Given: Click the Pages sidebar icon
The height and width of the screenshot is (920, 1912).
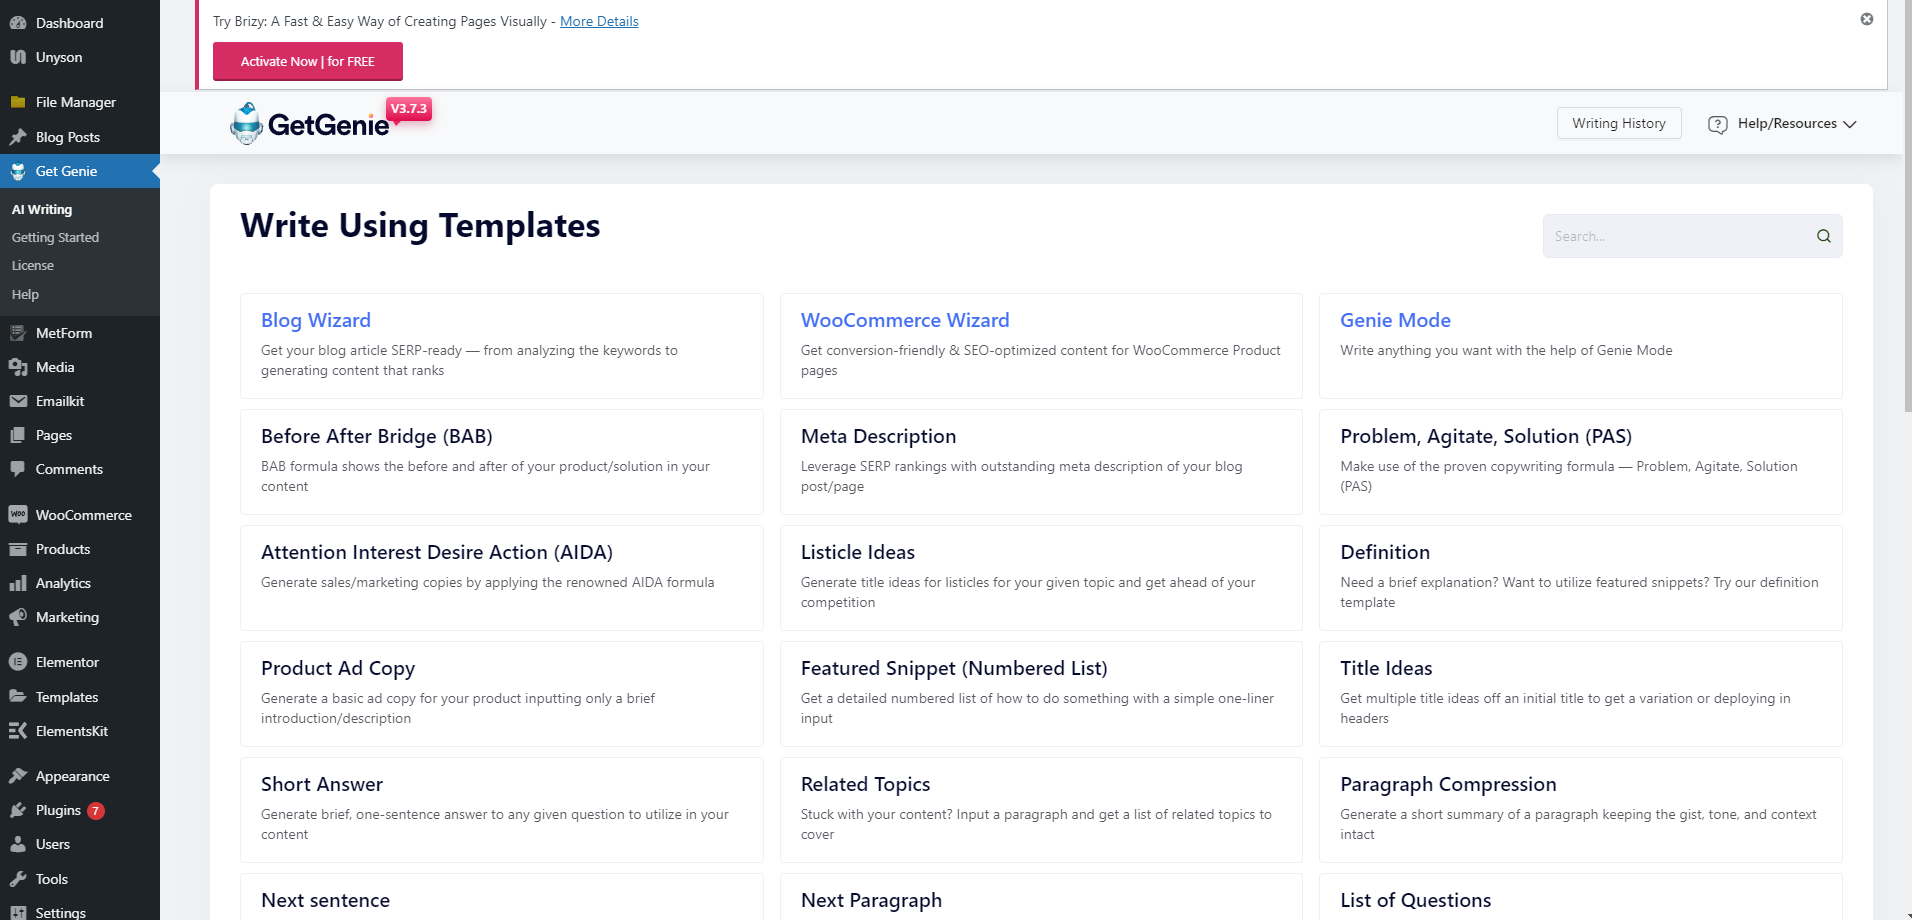Looking at the screenshot, I should point(18,435).
